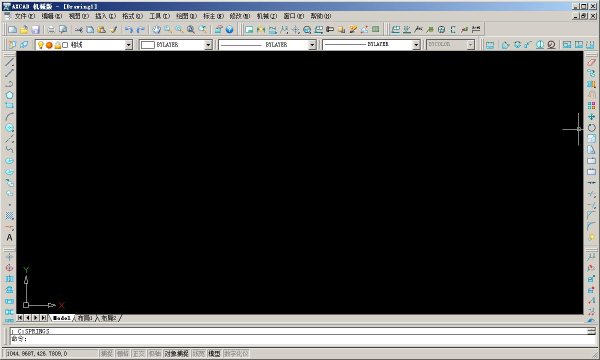Viewport: 600px width, 360px height.
Task: Click the New drawing icon
Action: (x=13, y=29)
